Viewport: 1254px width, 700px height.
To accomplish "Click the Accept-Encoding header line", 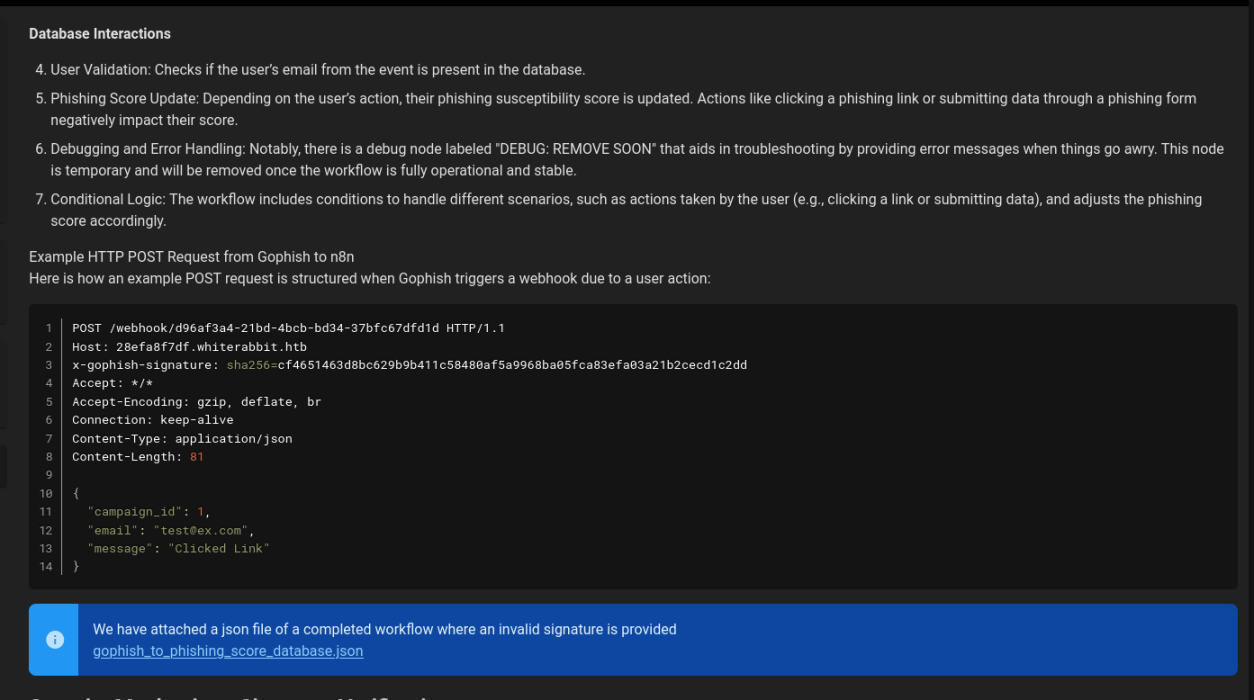I will pos(196,402).
